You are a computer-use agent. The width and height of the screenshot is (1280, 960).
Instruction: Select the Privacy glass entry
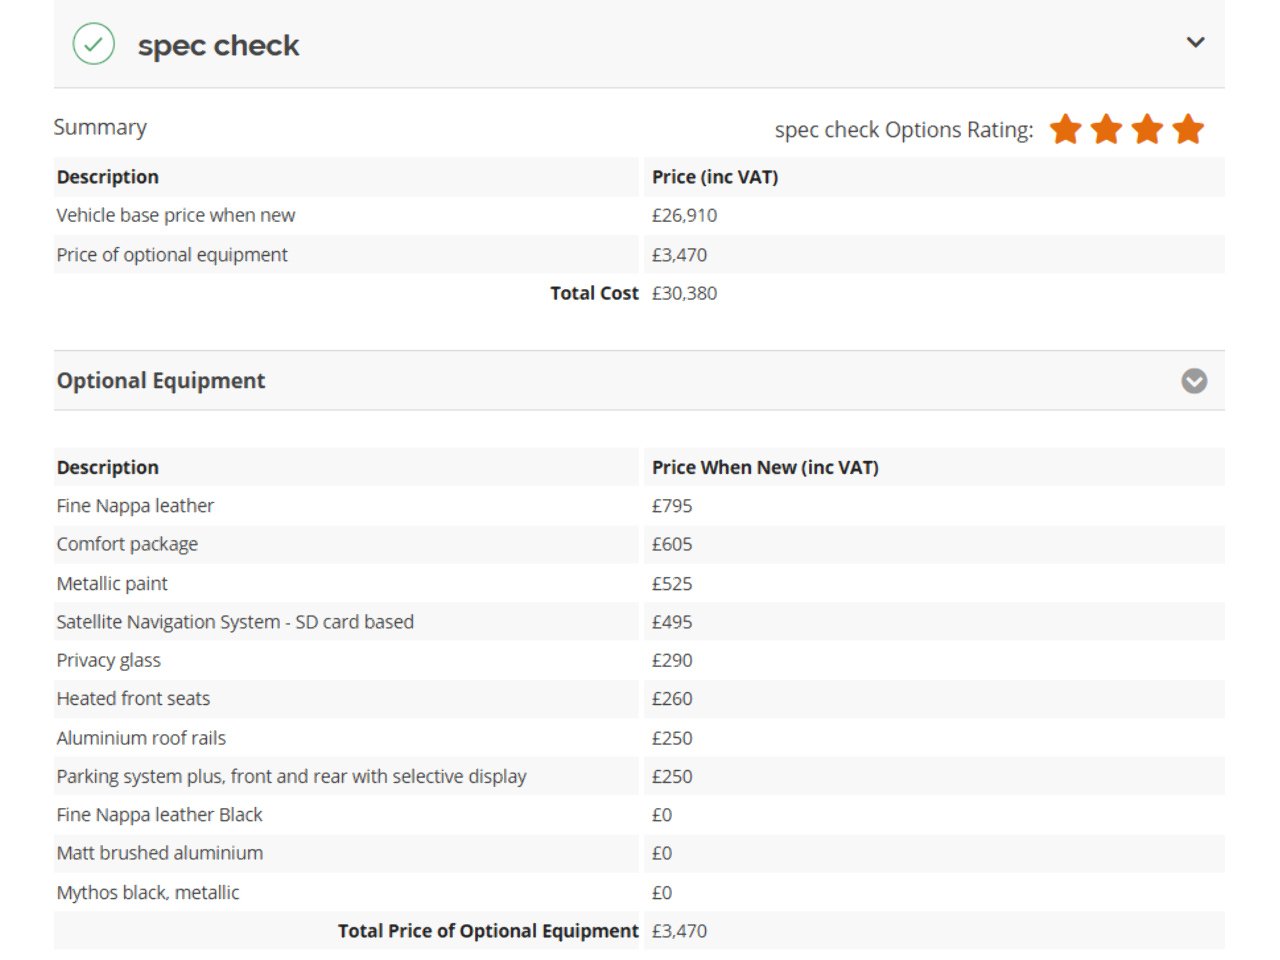[108, 660]
